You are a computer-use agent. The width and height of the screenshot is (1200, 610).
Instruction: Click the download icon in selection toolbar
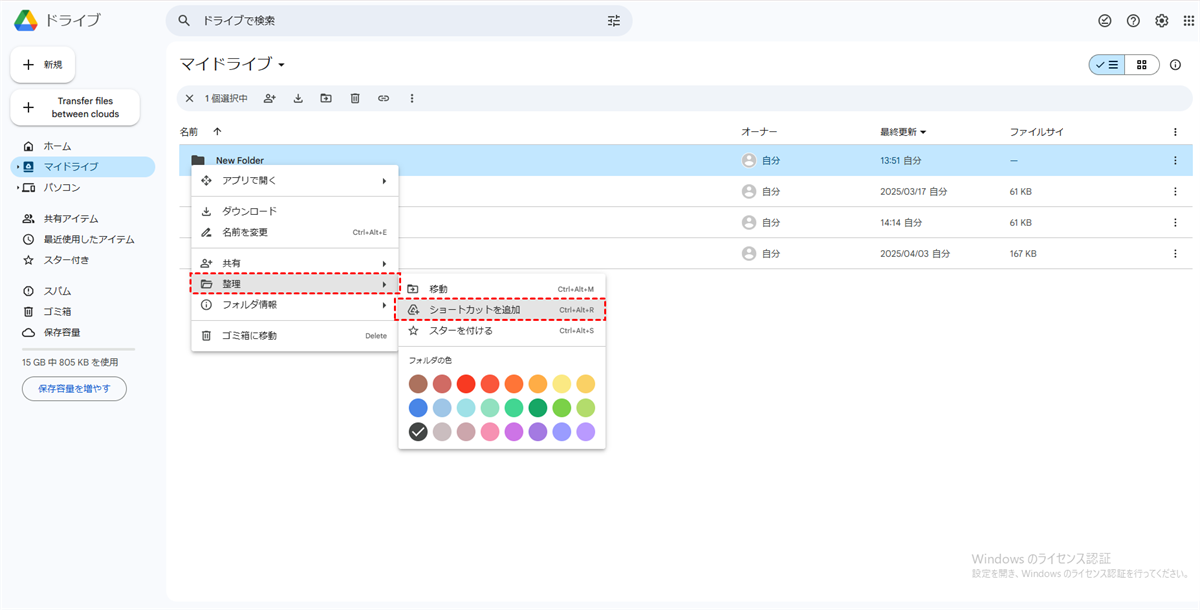click(298, 98)
